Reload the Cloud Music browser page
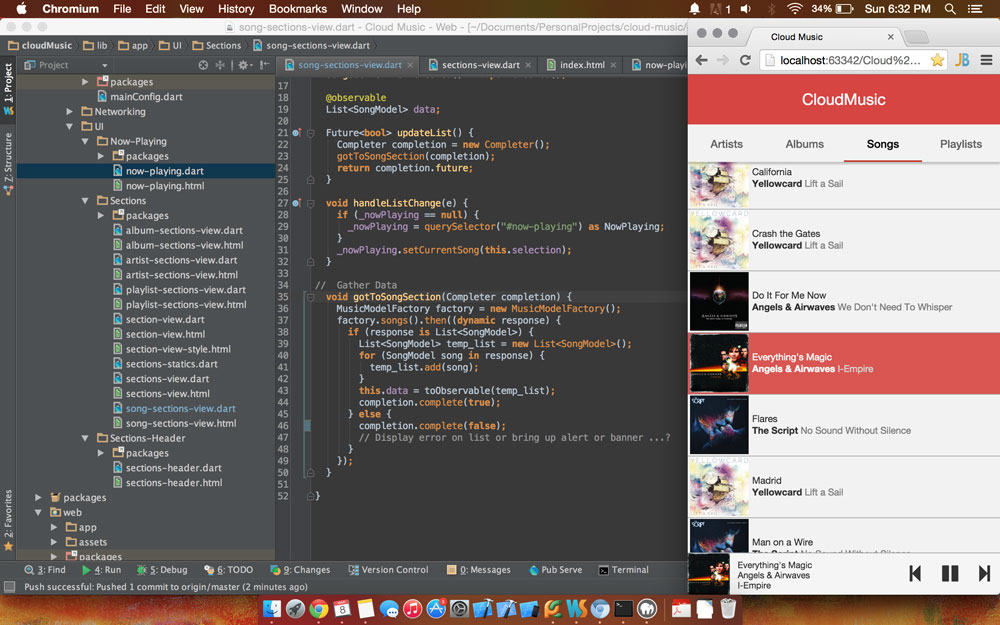Image resolution: width=1000 pixels, height=625 pixels. coord(745,60)
